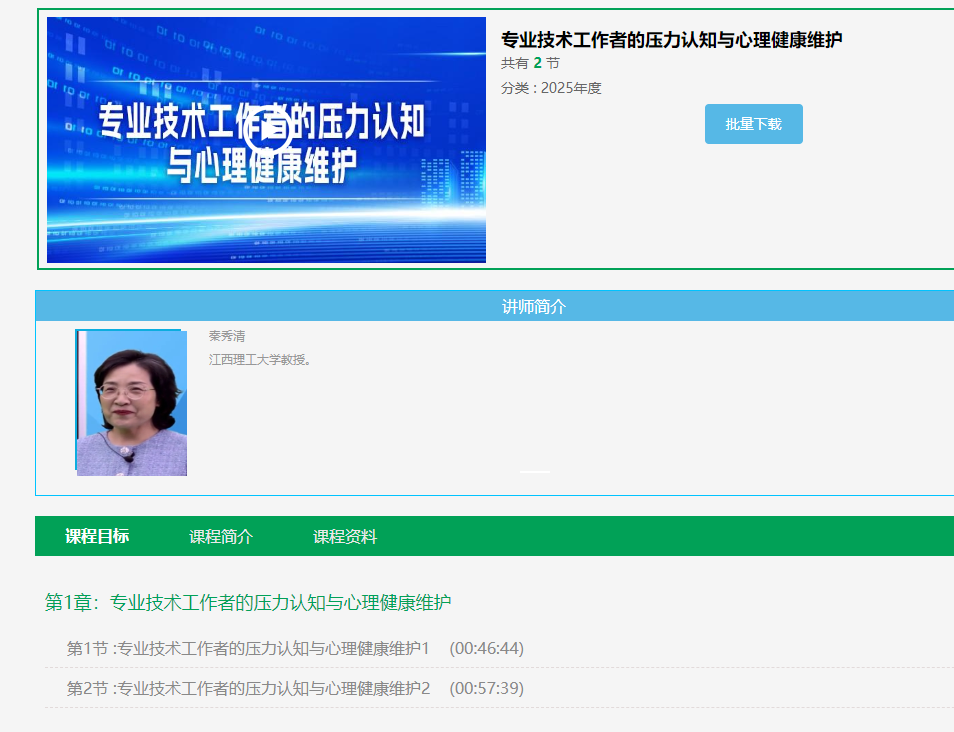Click the instructor name 秦秀清
954x732 pixels.
click(227, 336)
